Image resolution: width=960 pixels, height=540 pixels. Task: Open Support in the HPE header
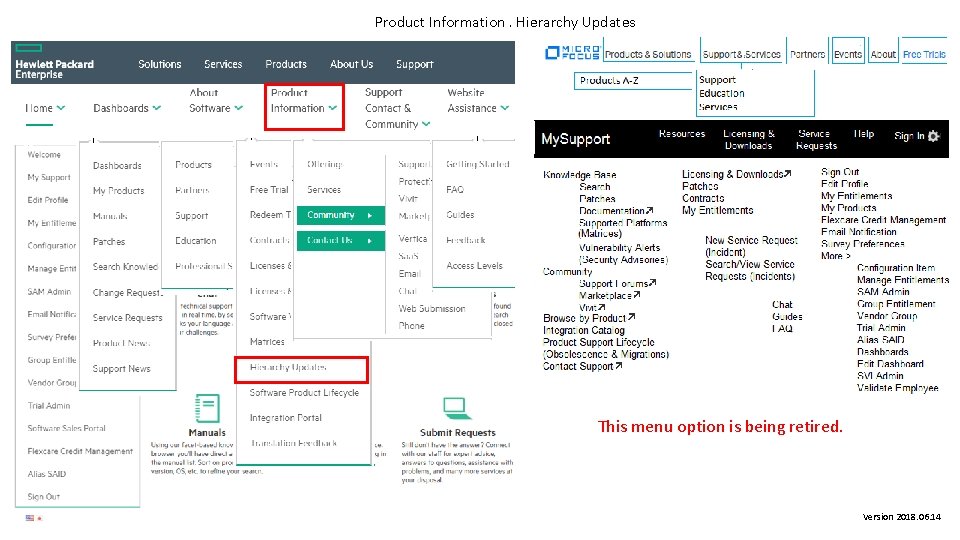[414, 64]
